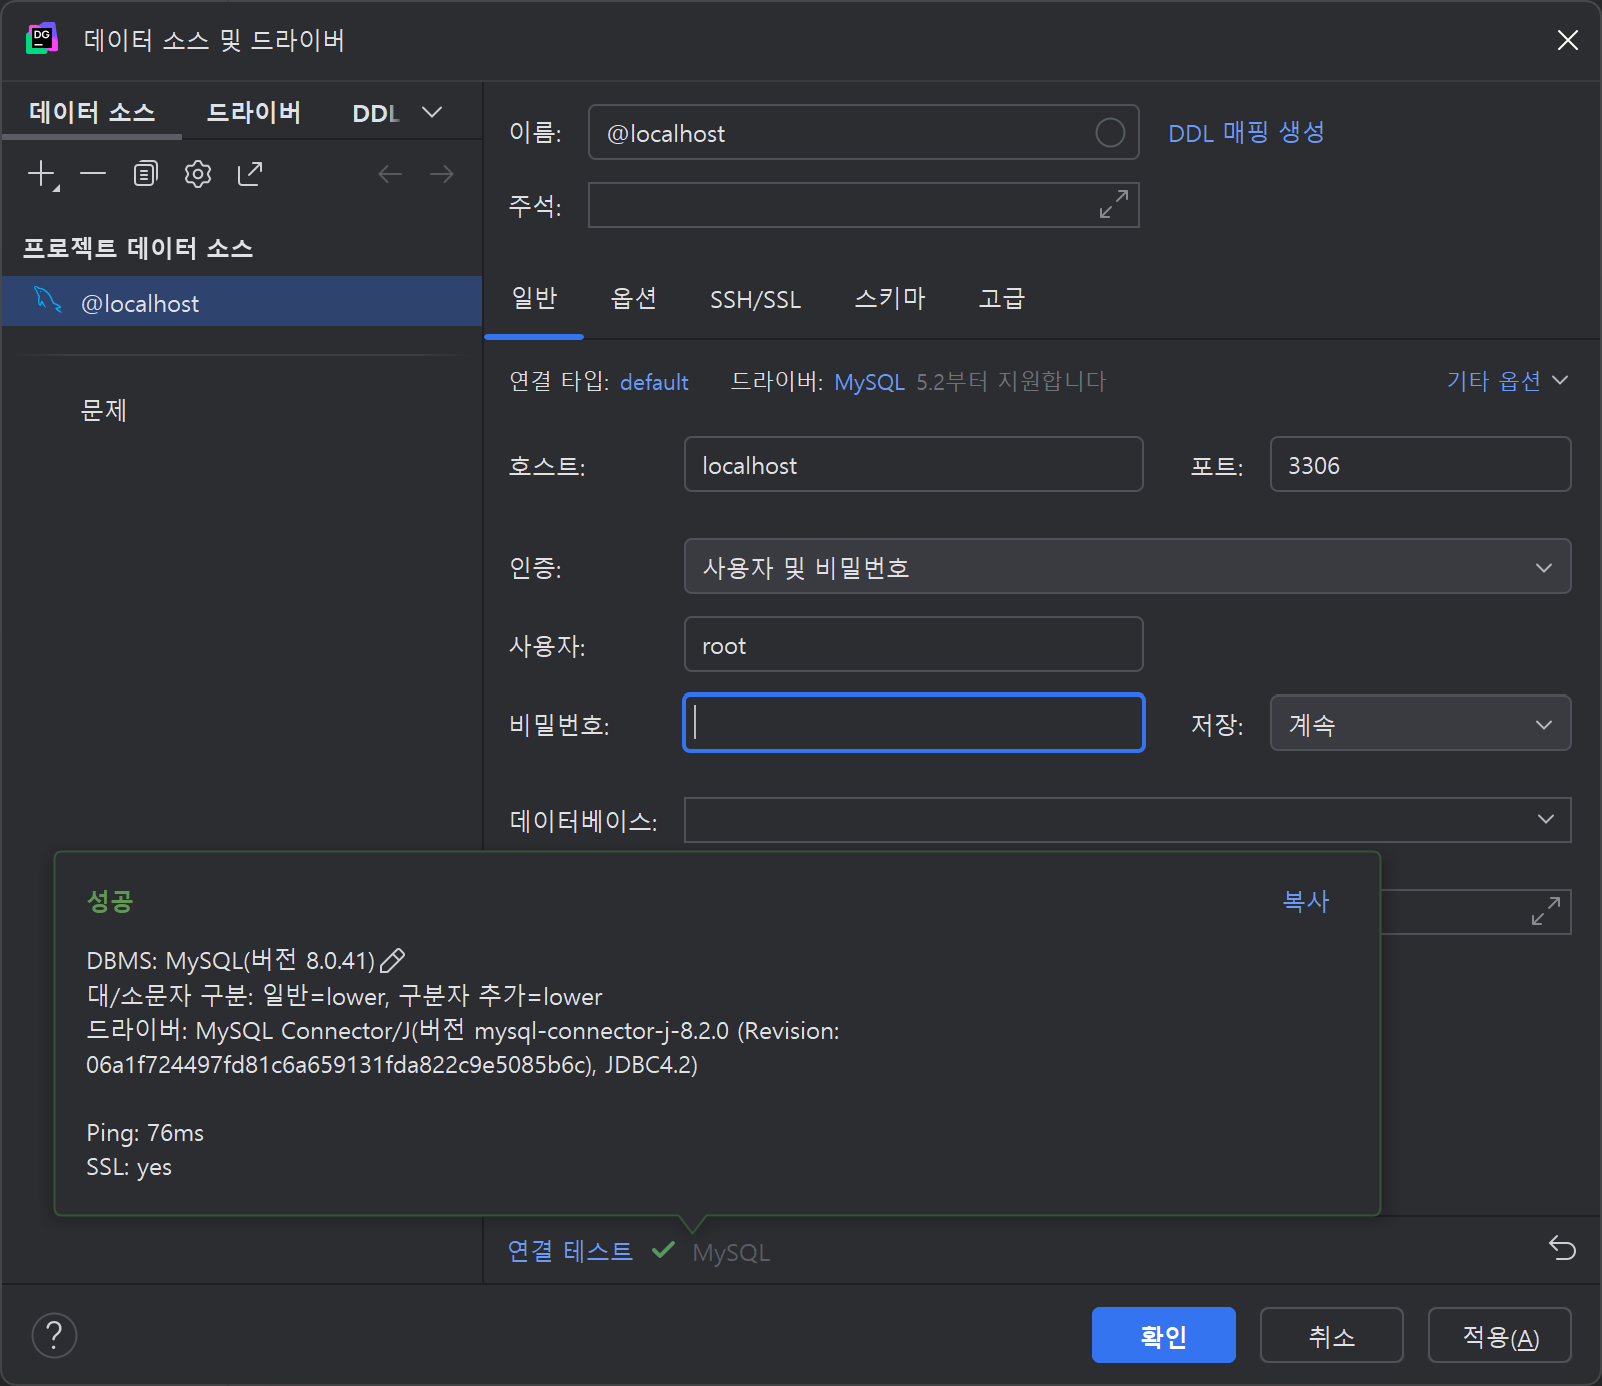This screenshot has height=1386, width=1602.
Task: Open the SSH/SSL tab
Action: [x=755, y=299]
